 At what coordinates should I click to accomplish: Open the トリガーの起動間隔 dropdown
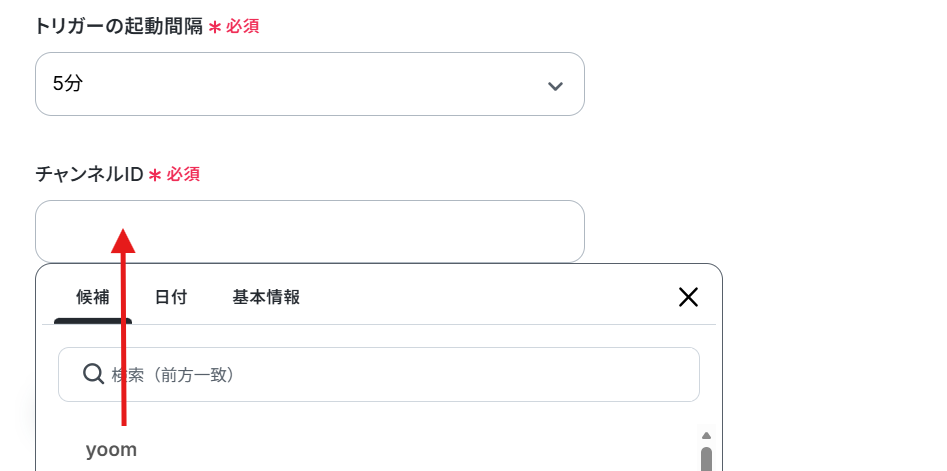[x=310, y=84]
